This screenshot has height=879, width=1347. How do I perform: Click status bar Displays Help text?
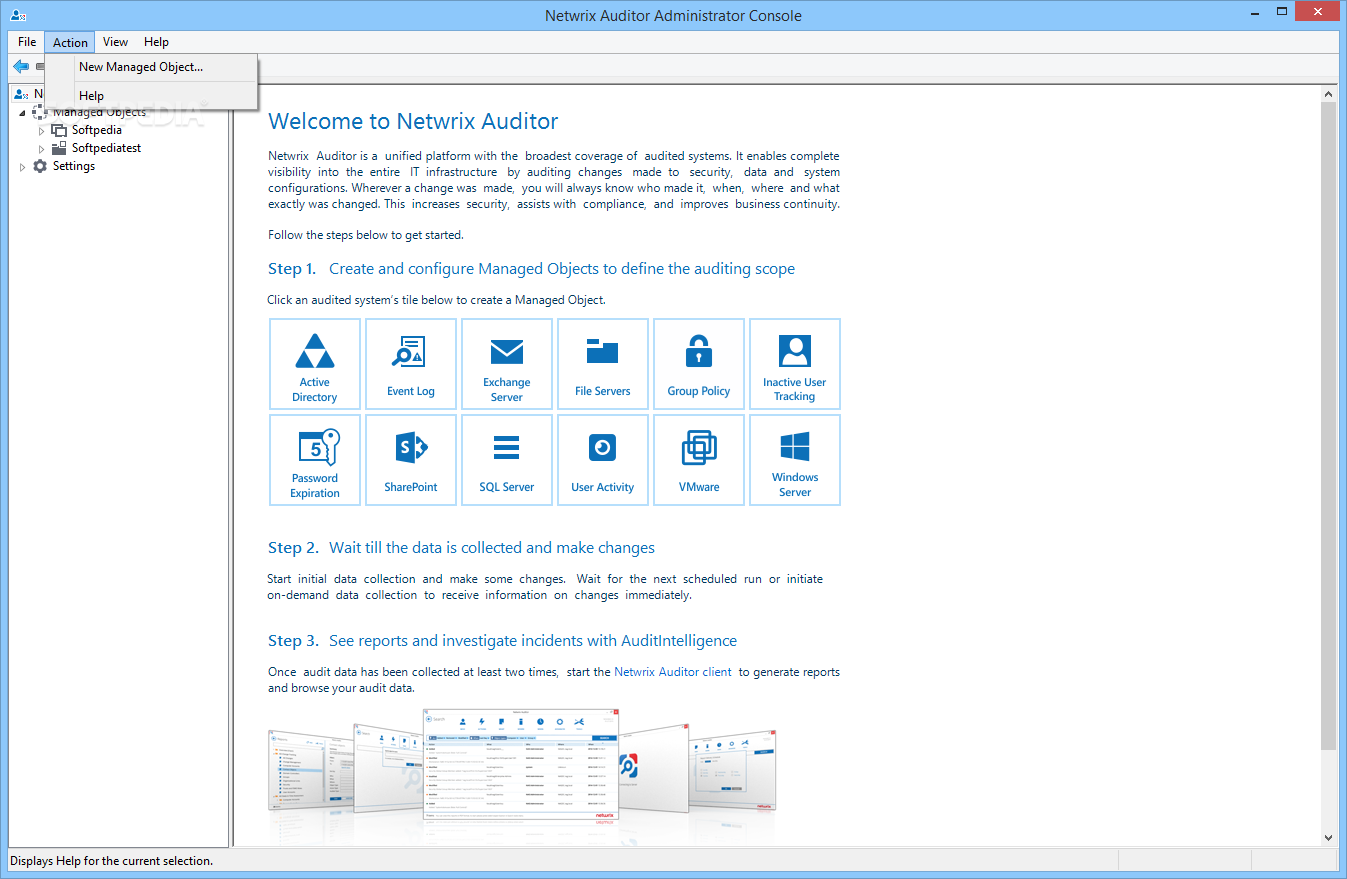pos(111,860)
